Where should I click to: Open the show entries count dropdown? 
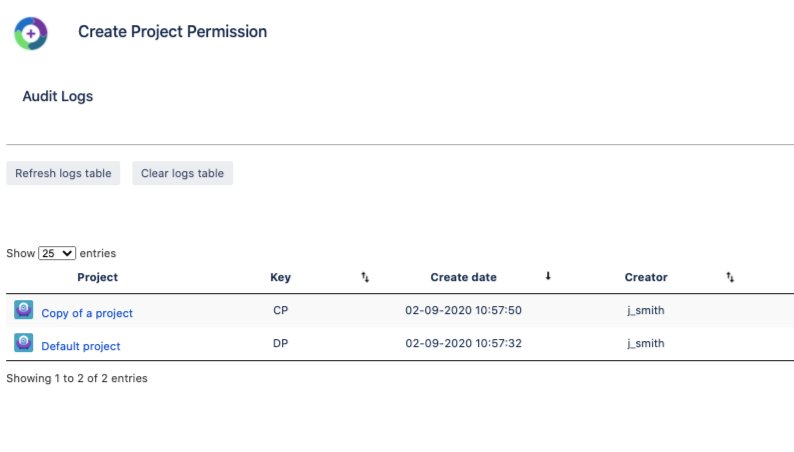57,254
